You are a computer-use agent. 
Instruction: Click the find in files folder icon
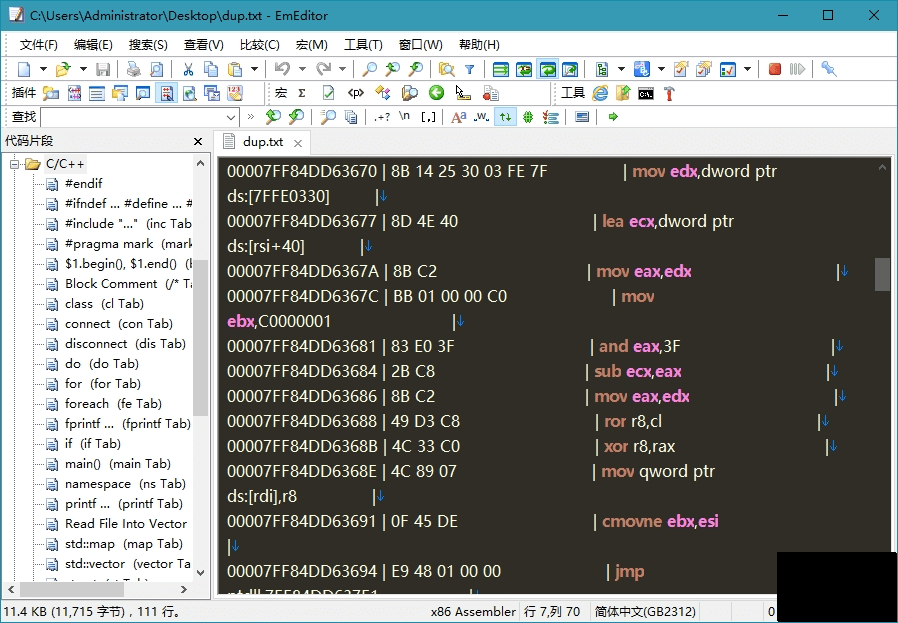[x=446, y=69]
